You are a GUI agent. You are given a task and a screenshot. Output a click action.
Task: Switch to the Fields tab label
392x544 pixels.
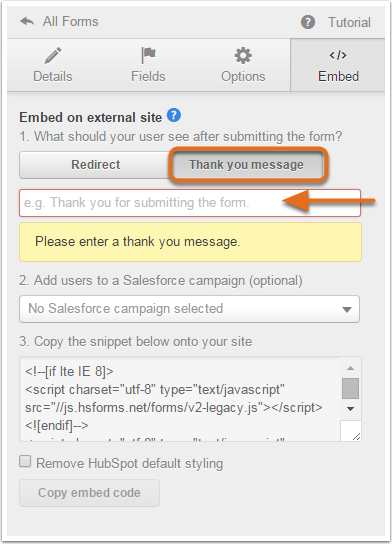click(148, 76)
